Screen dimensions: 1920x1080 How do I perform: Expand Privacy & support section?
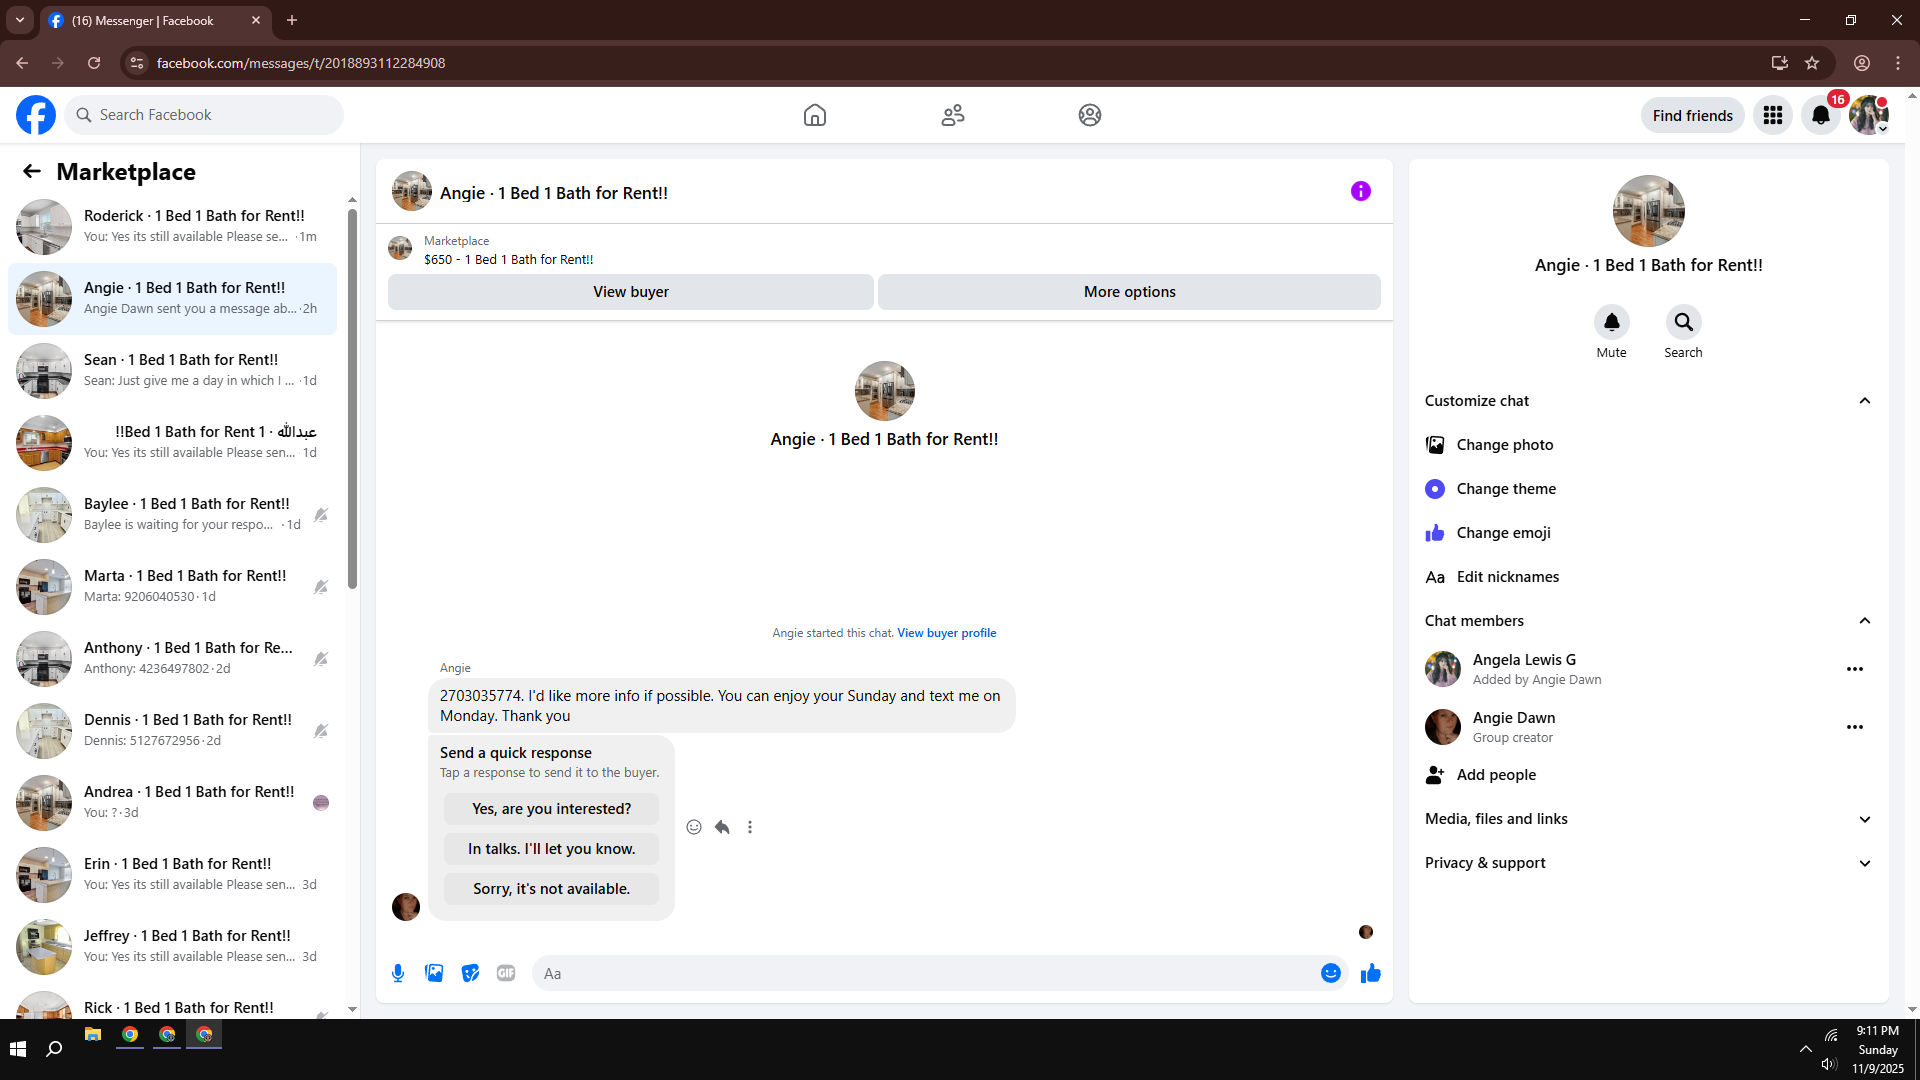pos(1649,863)
